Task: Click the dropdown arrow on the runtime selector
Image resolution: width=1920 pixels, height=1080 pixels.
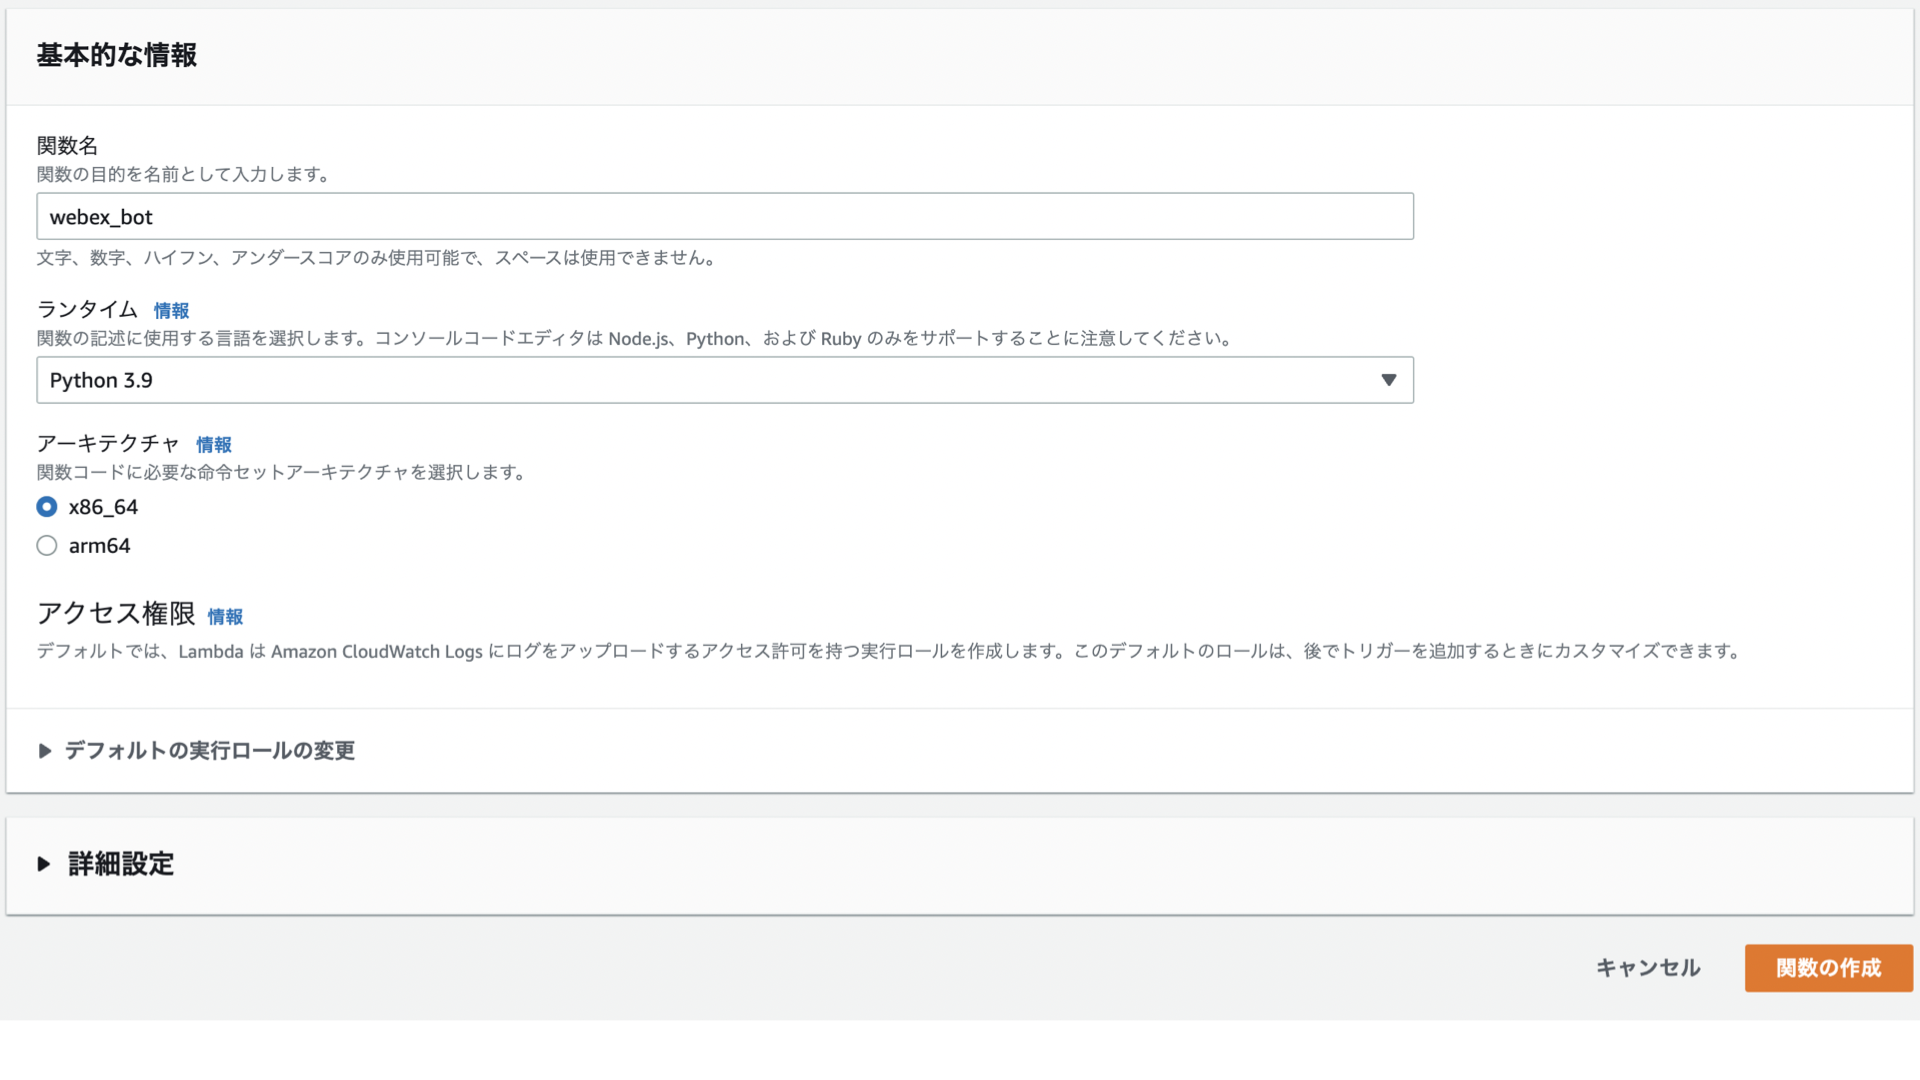Action: point(1389,380)
